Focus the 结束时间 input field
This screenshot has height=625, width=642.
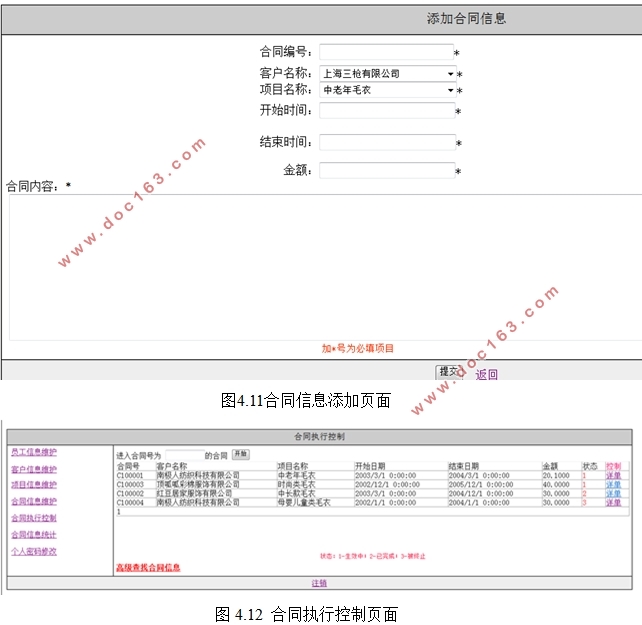[387, 142]
